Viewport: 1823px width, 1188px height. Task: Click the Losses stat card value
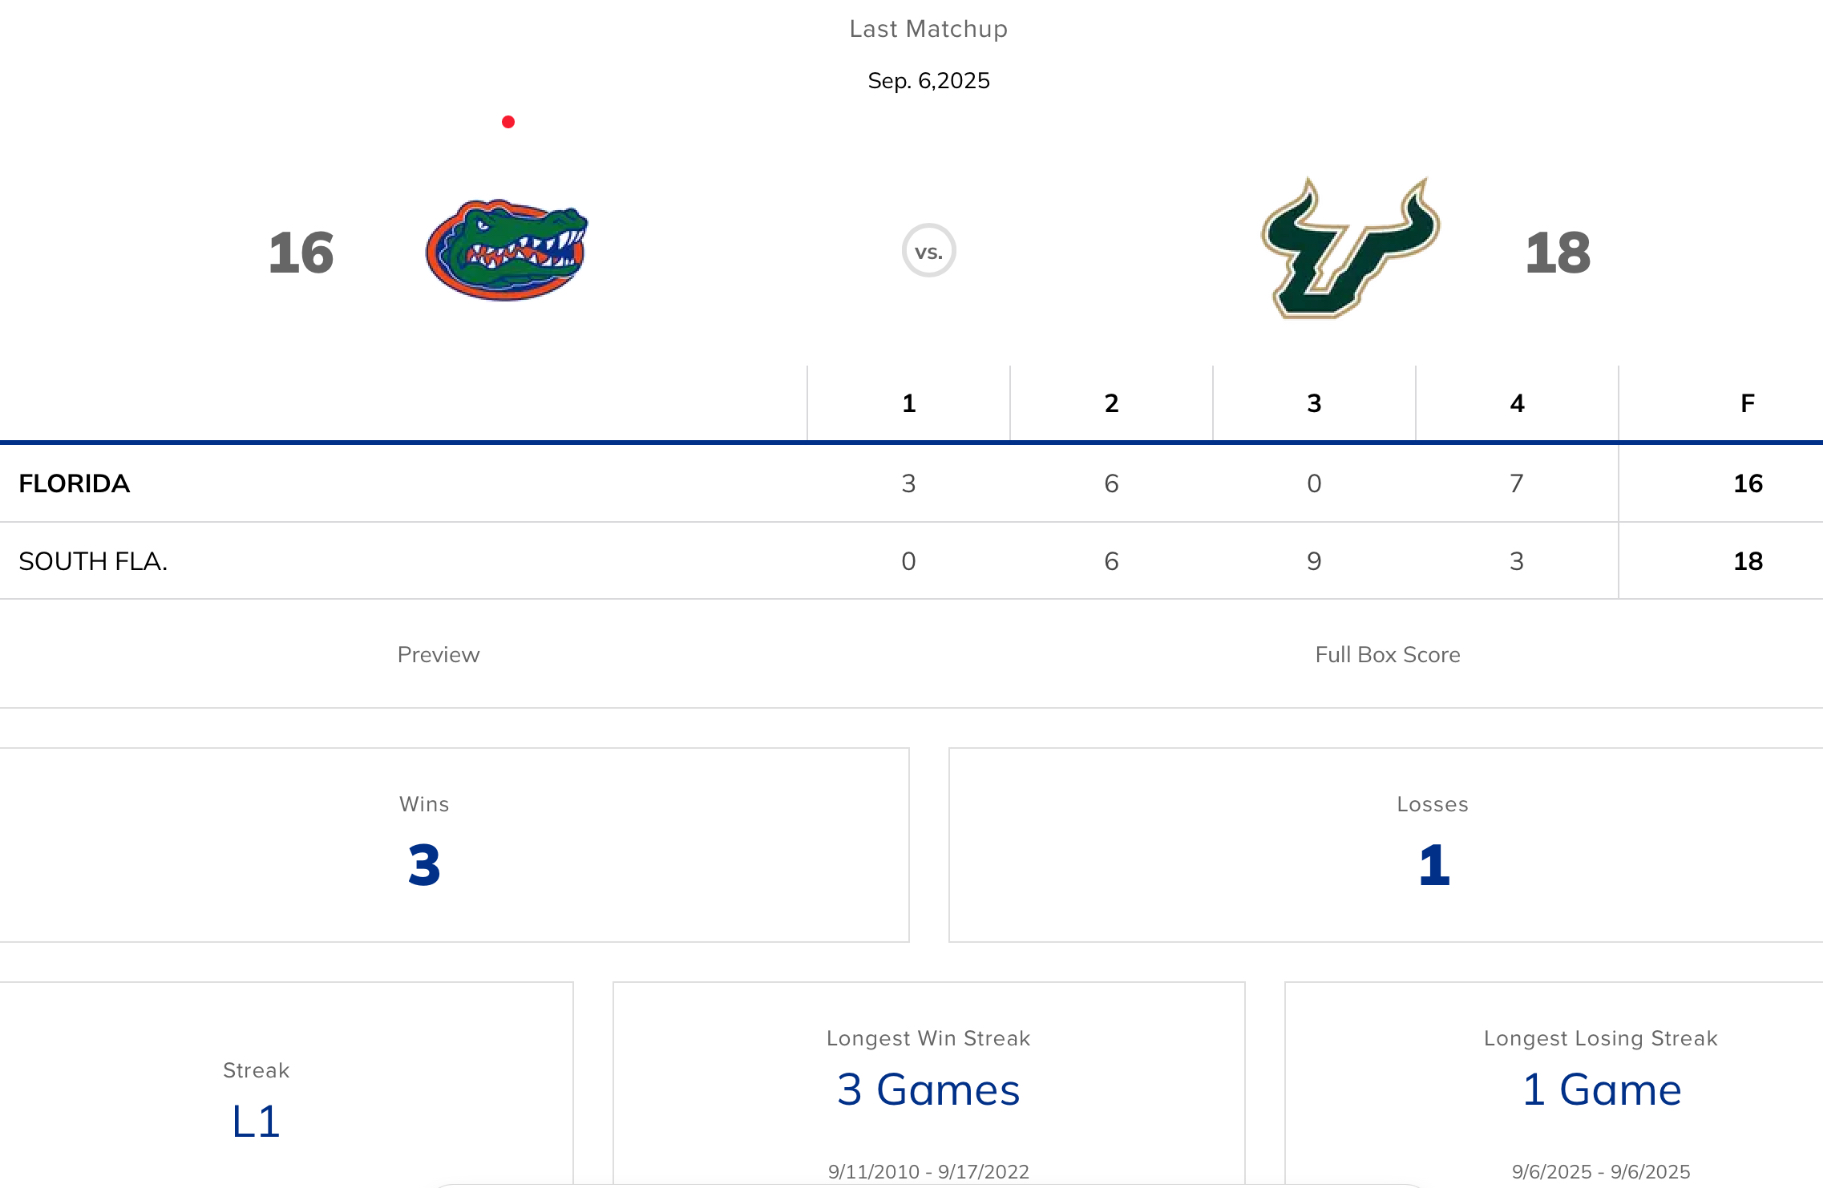1433,865
